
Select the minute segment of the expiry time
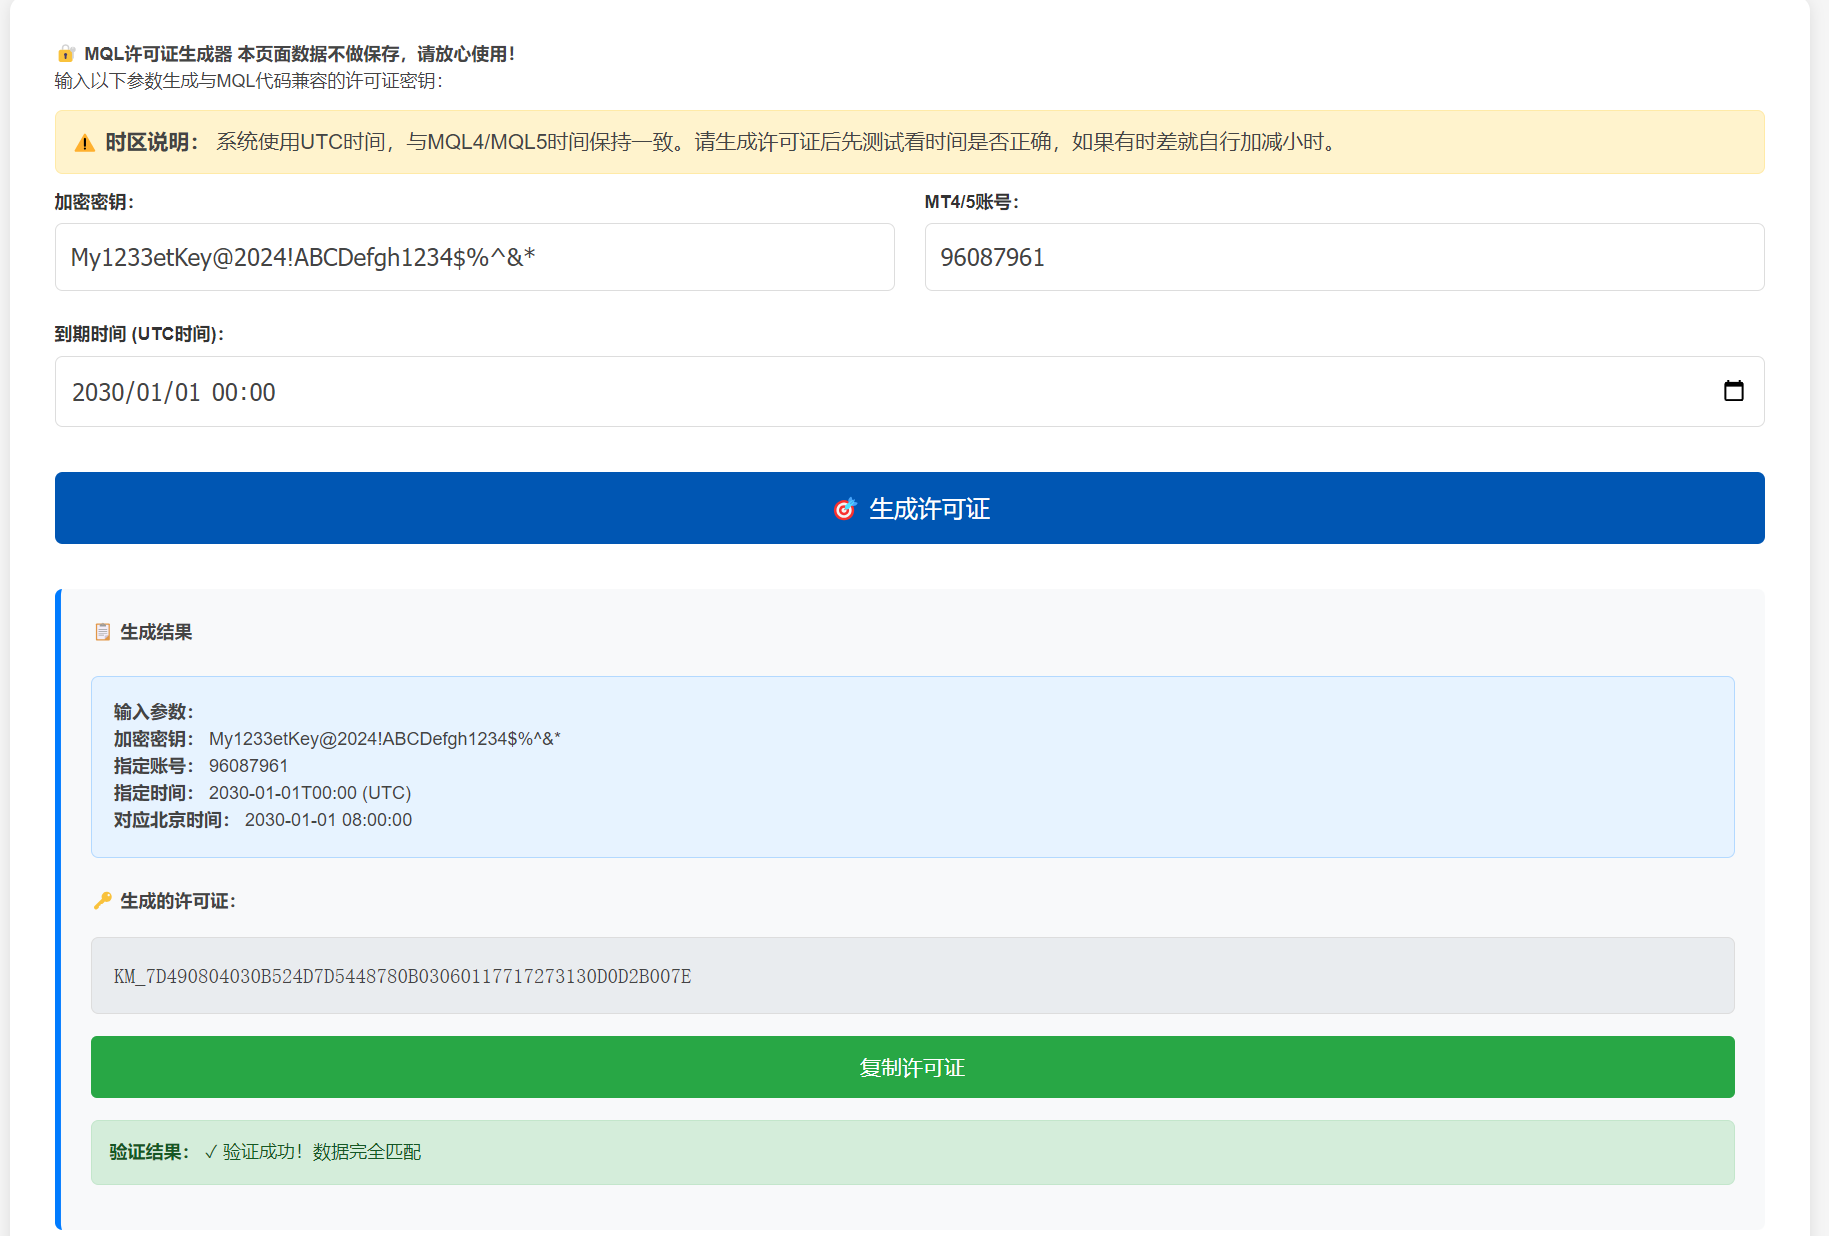click(x=261, y=392)
